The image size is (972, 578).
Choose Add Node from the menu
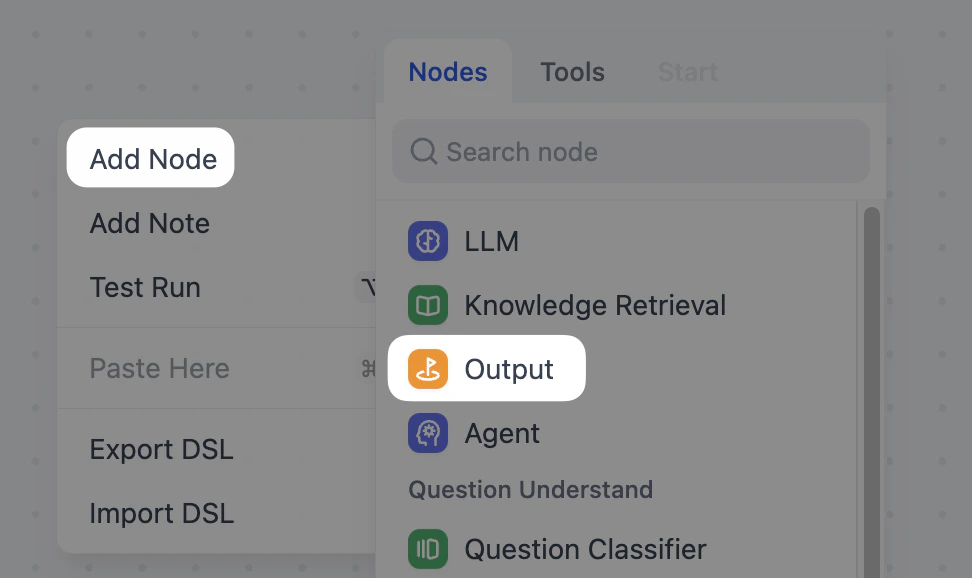point(150,158)
